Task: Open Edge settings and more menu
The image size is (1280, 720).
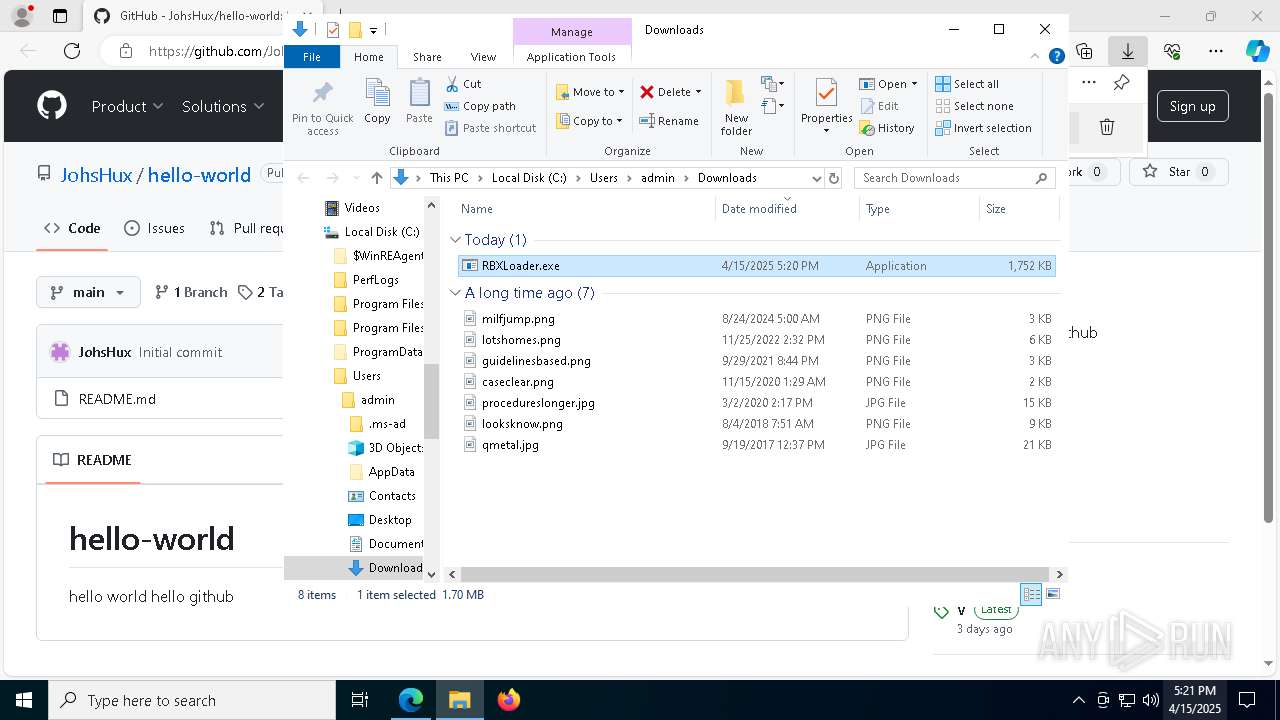Action: point(1216,51)
